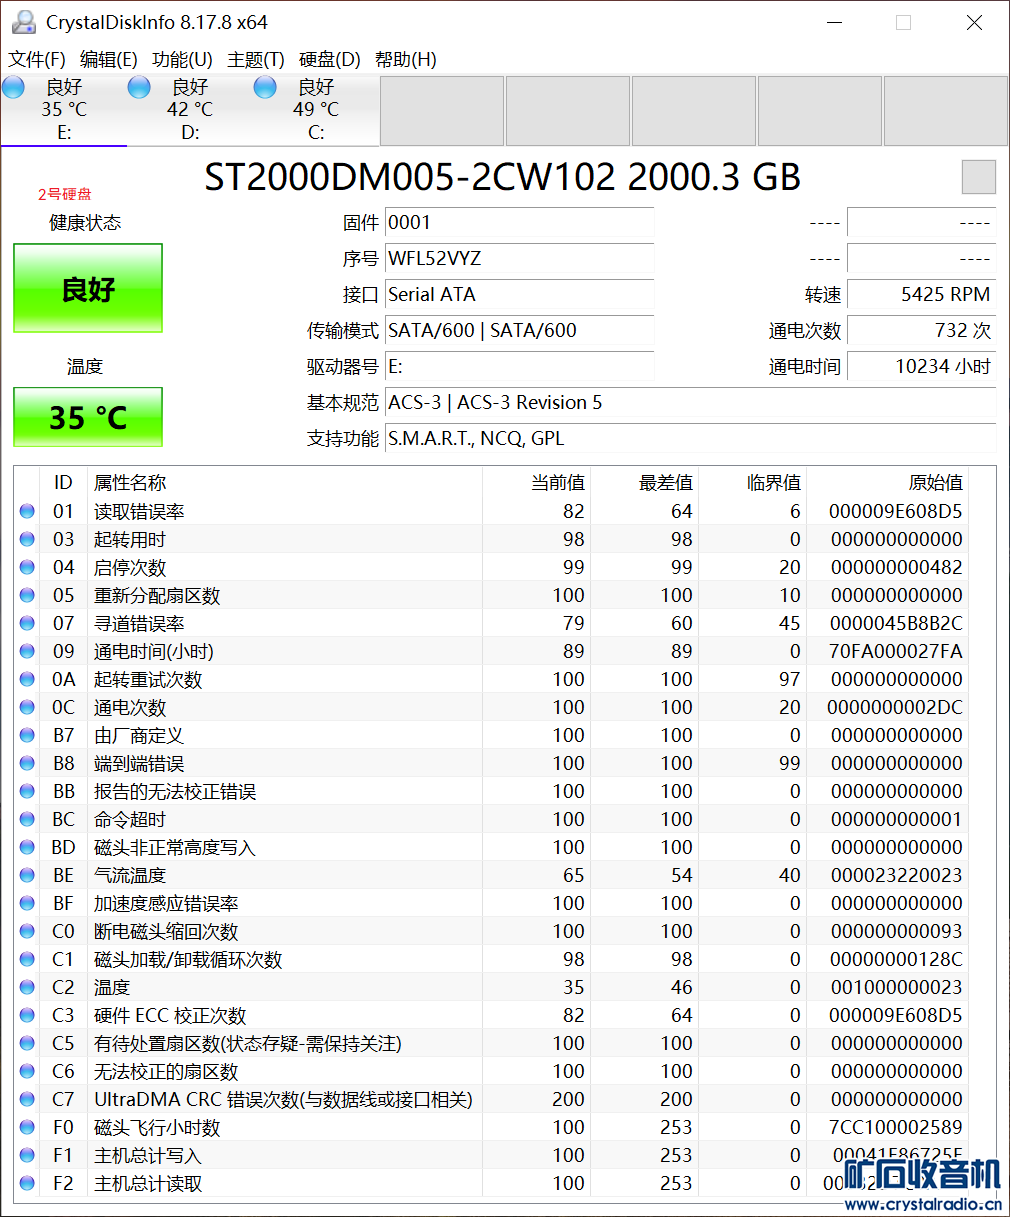Click the blue status orb for ID F0 磁头飞行小时数

click(x=26, y=1127)
